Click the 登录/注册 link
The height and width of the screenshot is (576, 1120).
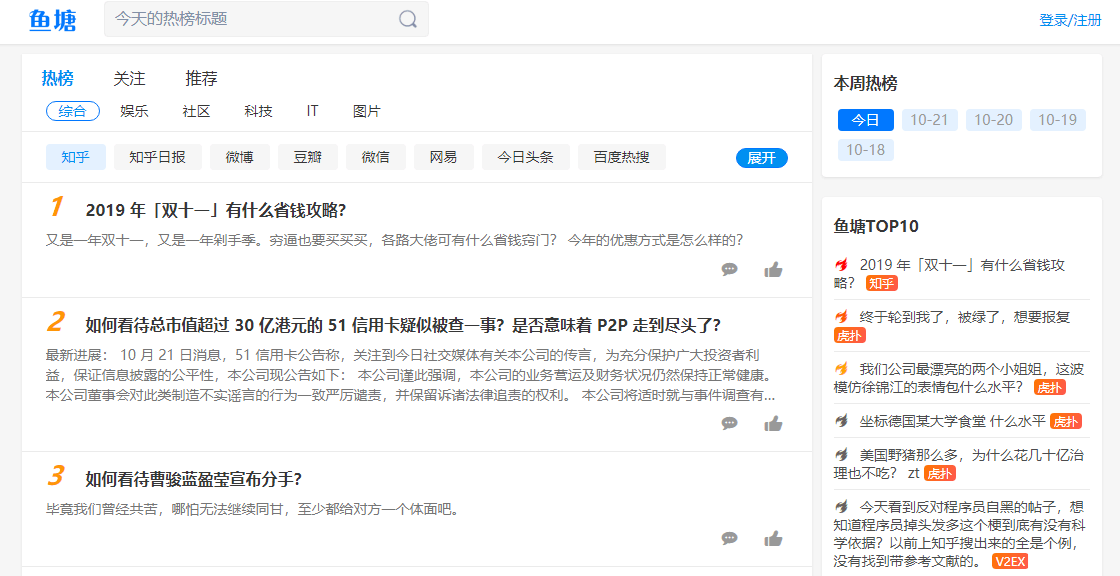1070,20
